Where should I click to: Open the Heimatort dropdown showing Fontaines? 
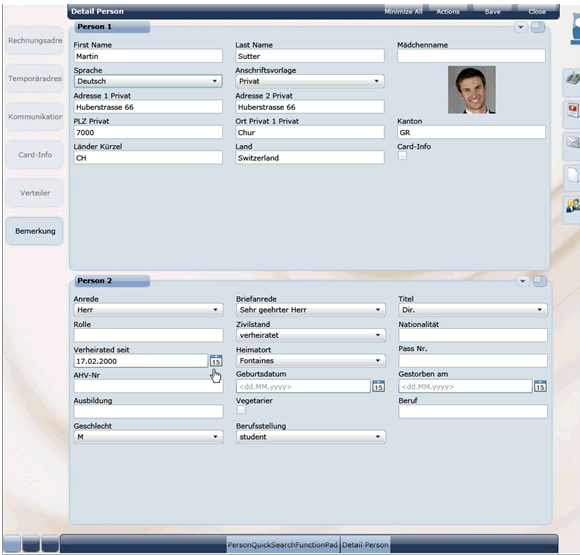coord(311,360)
